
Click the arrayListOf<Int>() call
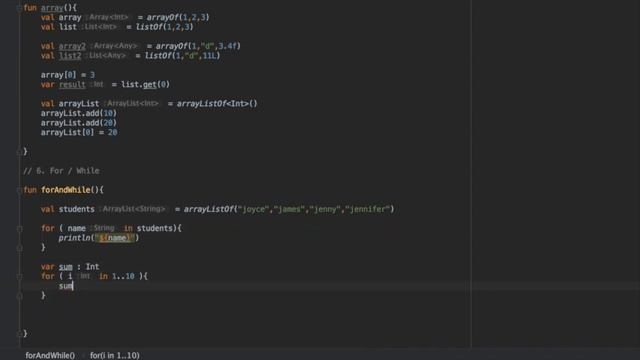(x=217, y=104)
